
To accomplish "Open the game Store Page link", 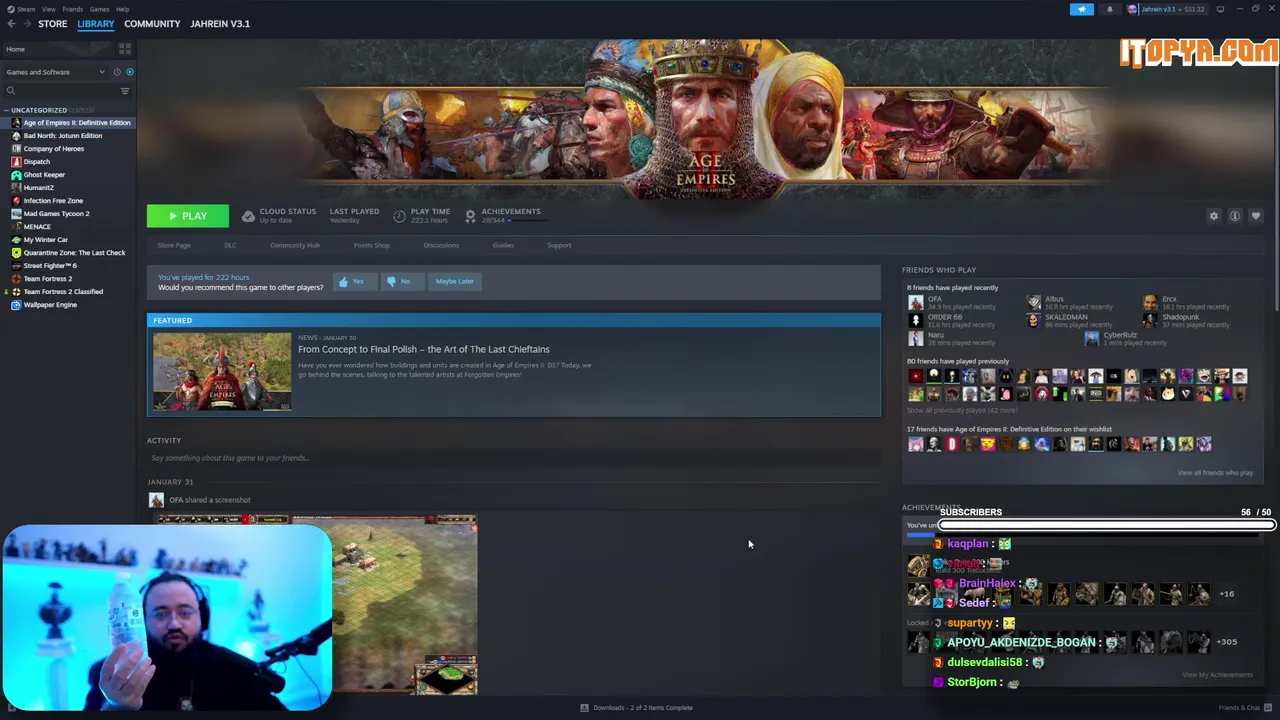I will point(174,245).
